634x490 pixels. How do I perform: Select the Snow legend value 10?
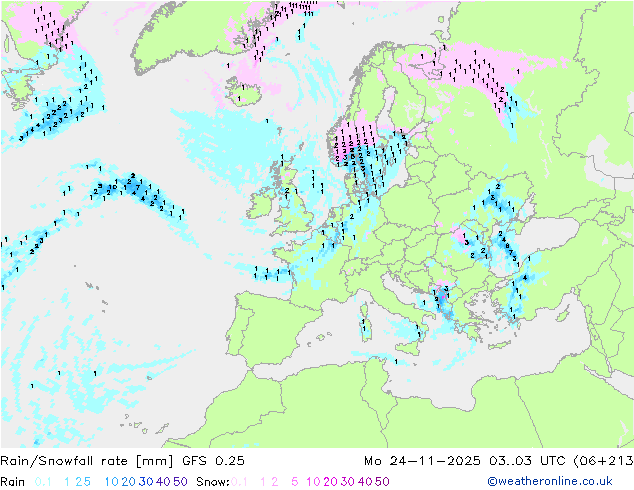coord(313,482)
